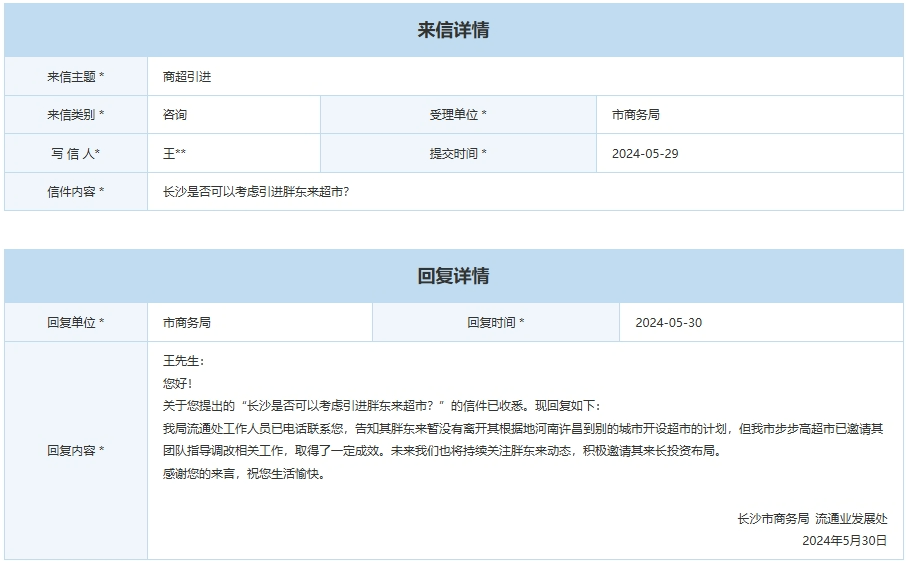Select the 受理单位 label

point(458,114)
